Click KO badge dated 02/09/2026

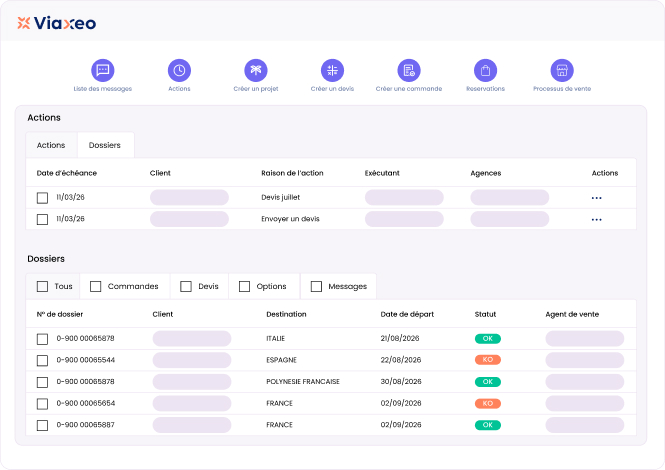point(488,403)
